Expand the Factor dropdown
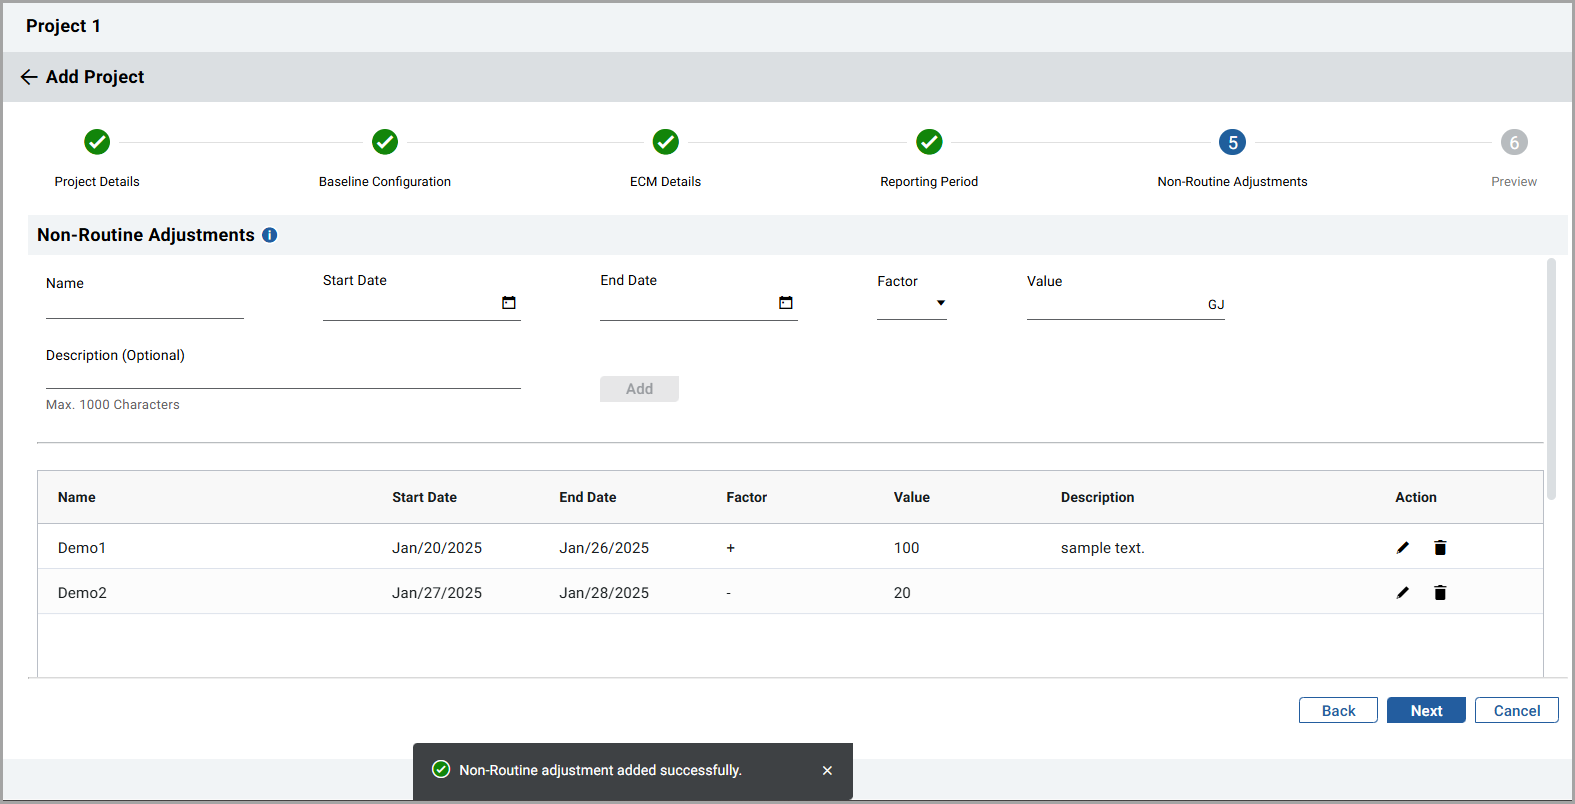Viewport: 1575px width, 804px height. pyautogui.click(x=940, y=303)
